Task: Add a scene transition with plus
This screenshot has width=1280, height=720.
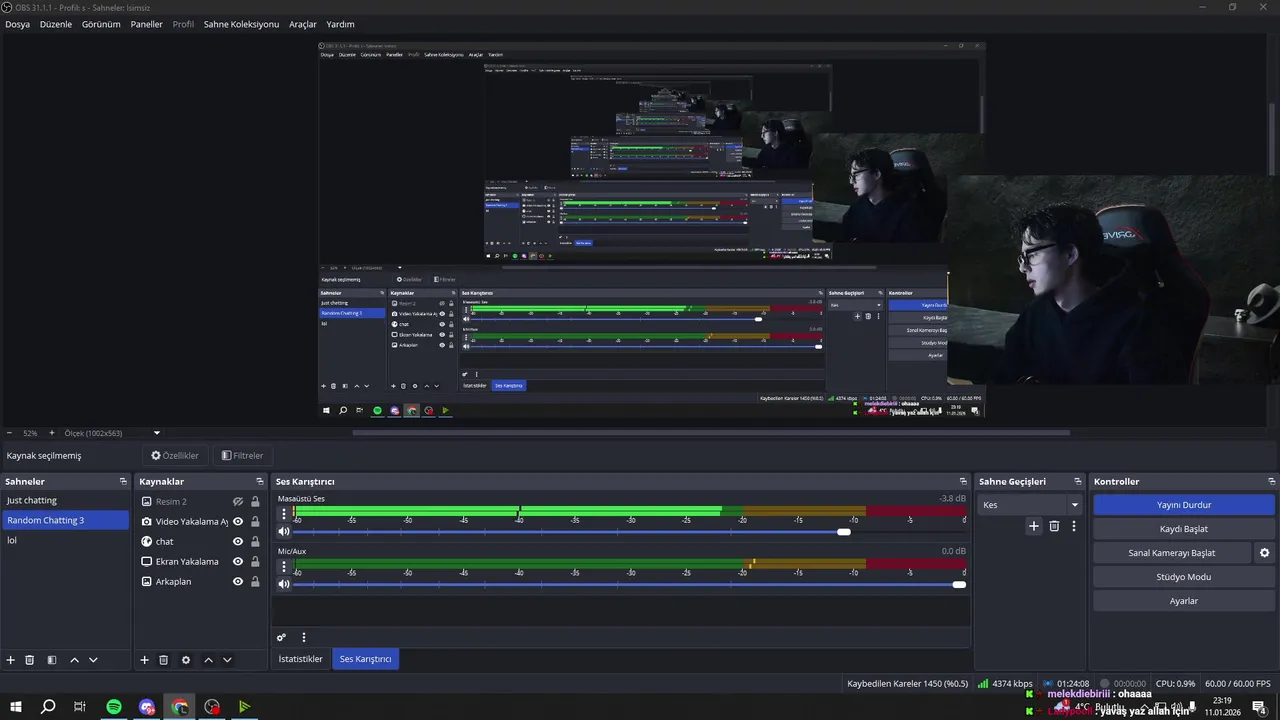Action: tap(1034, 526)
